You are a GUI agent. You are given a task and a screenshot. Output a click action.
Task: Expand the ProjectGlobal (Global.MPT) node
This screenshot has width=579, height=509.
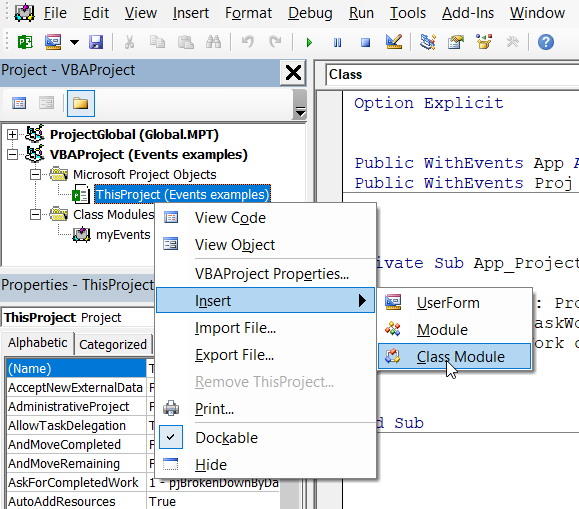click(x=12, y=134)
